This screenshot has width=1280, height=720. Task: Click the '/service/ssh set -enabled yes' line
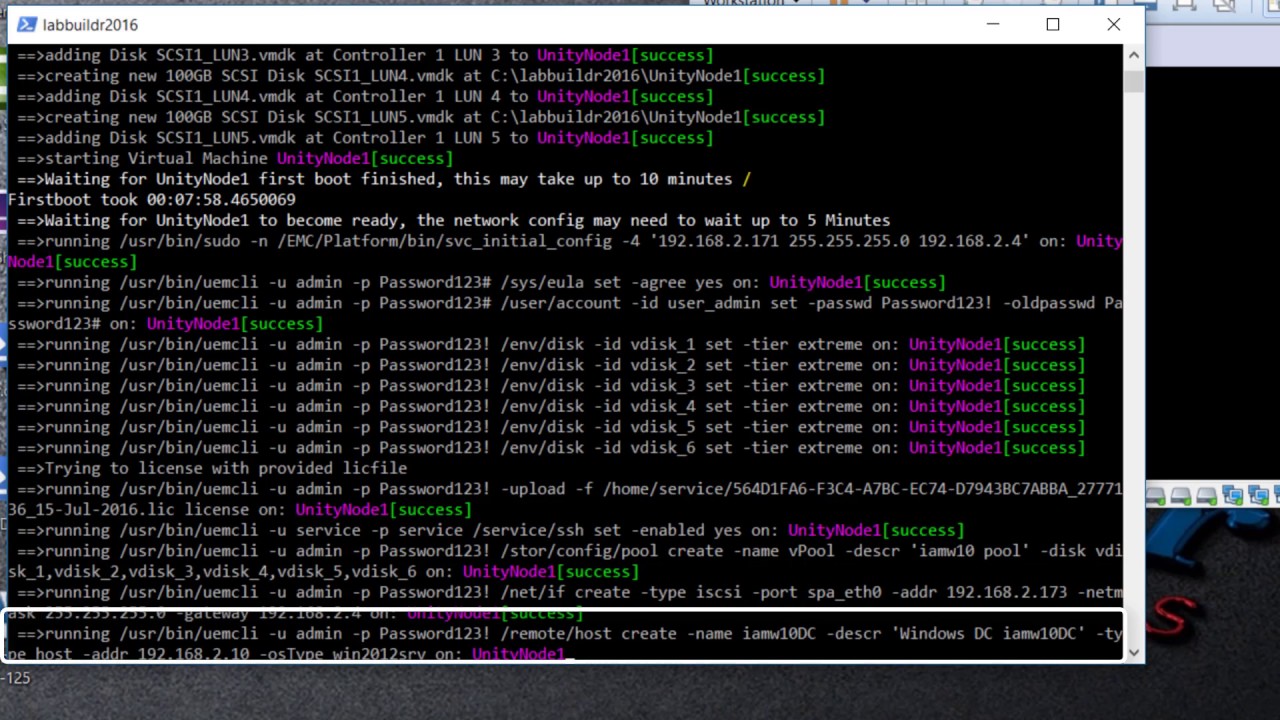pos(490,530)
